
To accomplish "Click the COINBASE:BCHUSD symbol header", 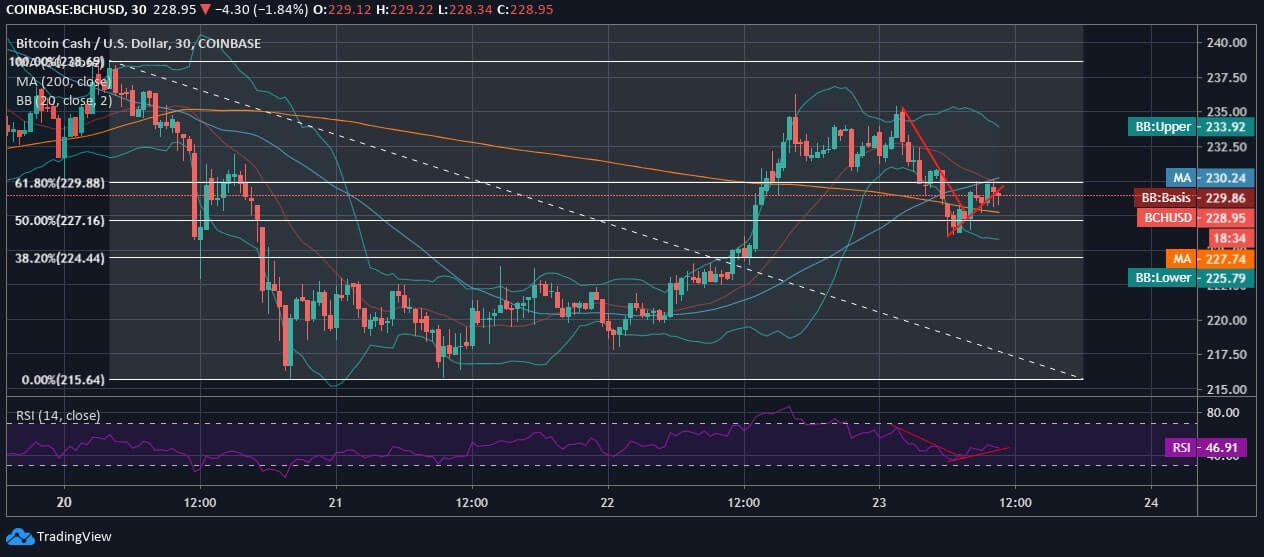I will [x=63, y=10].
